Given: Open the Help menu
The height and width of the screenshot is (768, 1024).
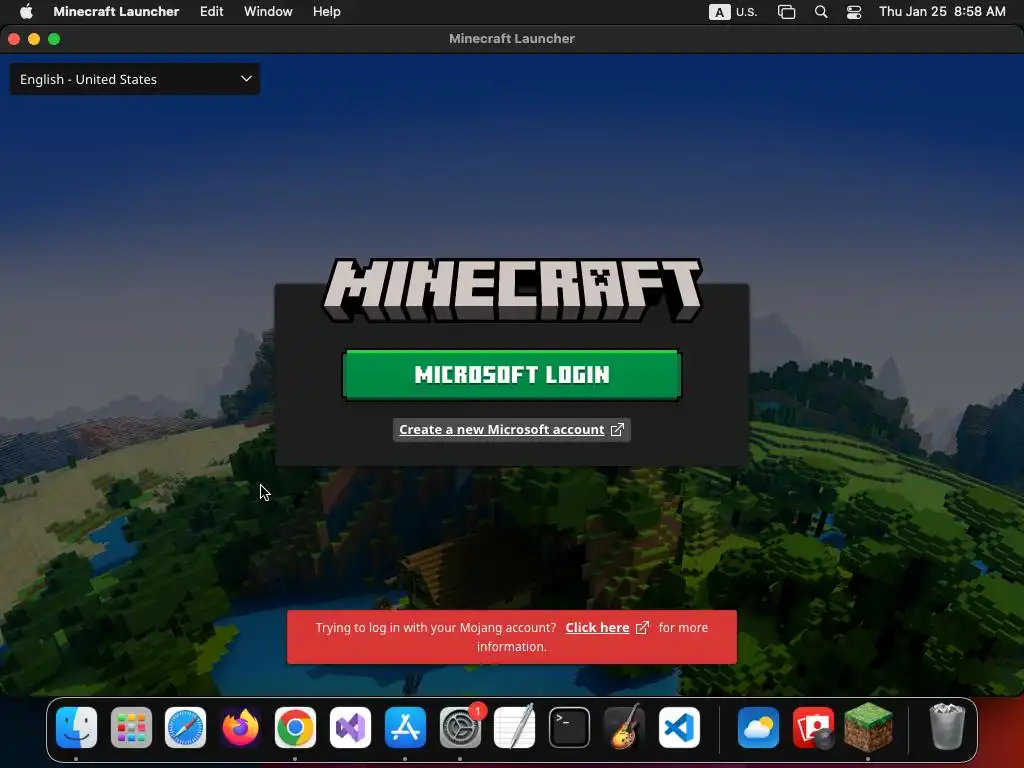Looking at the screenshot, I should pyautogui.click(x=327, y=12).
